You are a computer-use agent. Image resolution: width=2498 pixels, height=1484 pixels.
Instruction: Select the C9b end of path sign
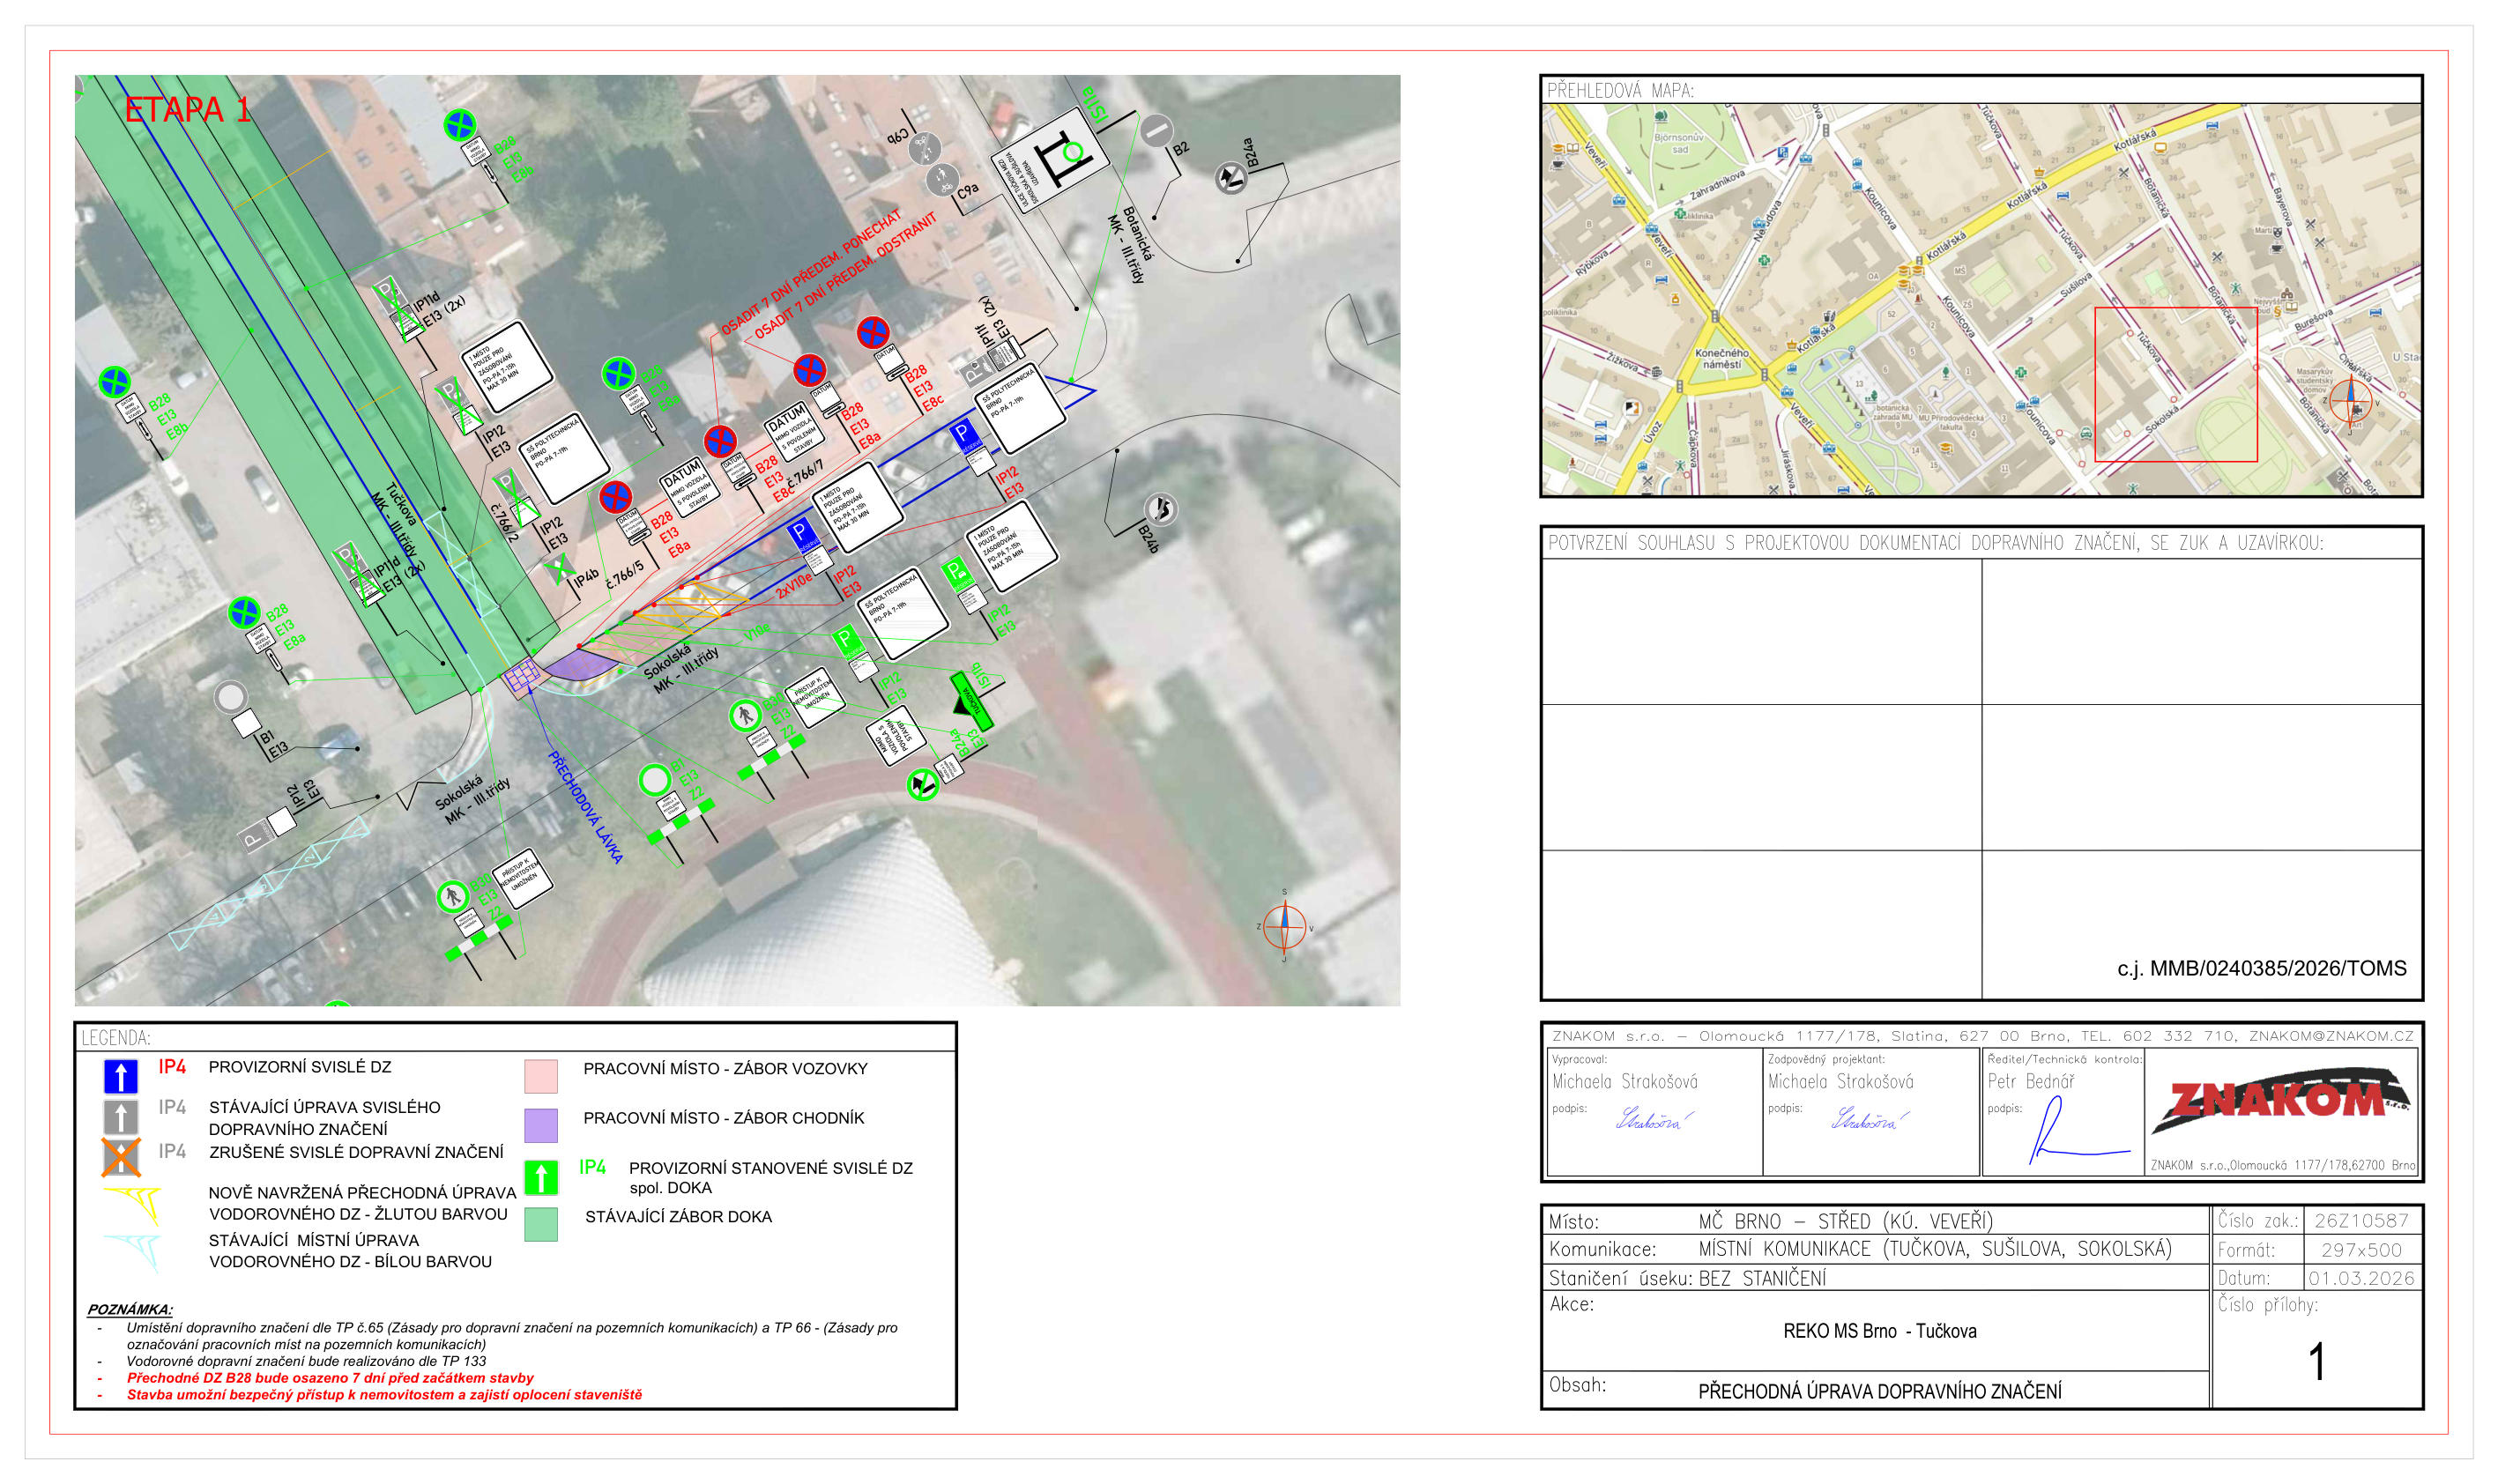click(x=925, y=150)
